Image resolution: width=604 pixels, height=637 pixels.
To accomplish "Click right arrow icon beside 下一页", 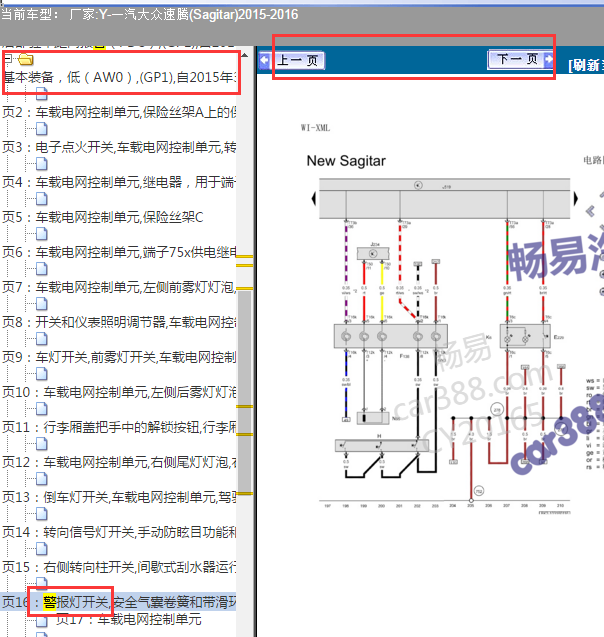I will click(x=549, y=59).
